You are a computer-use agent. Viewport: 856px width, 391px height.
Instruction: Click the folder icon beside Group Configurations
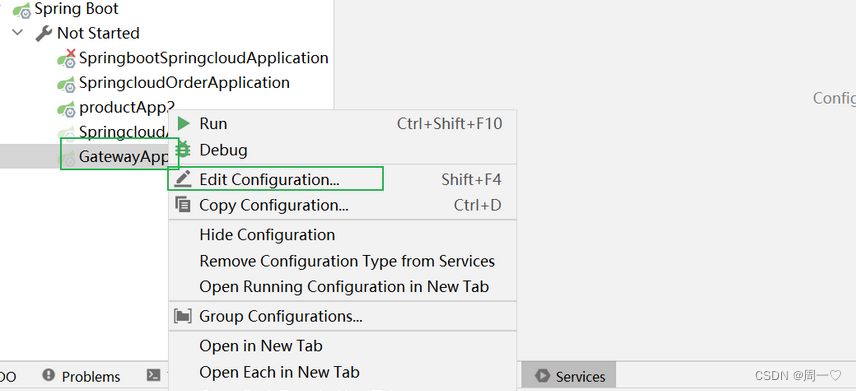click(x=182, y=316)
